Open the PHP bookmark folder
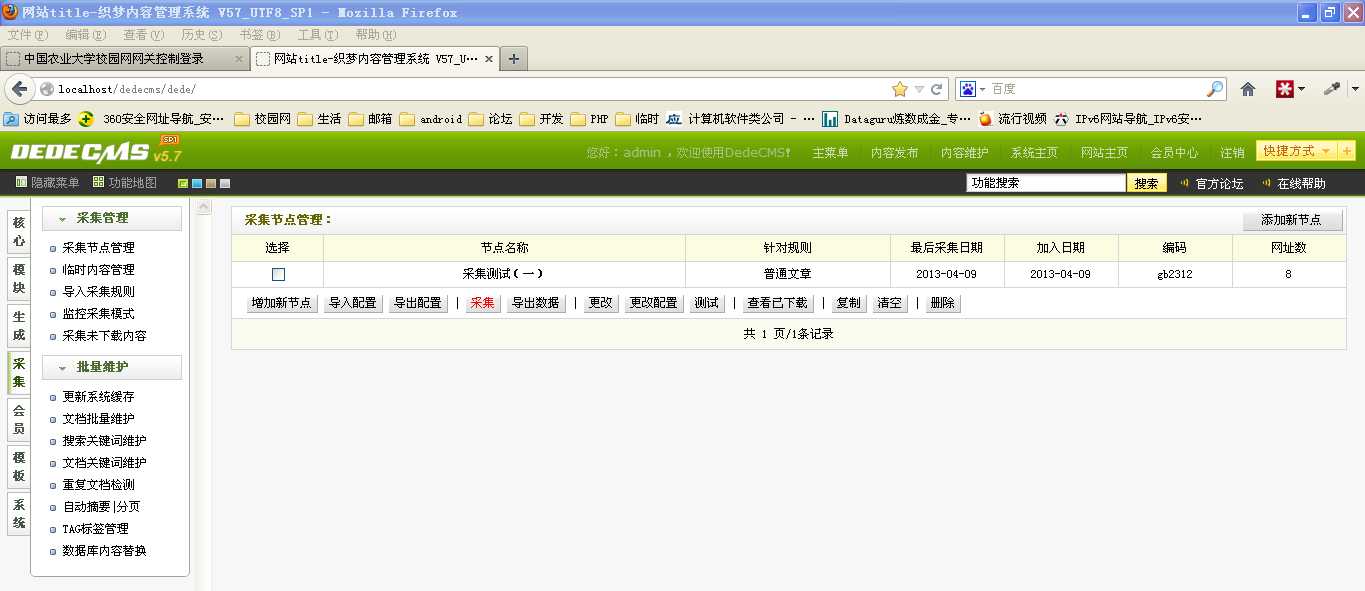The height and width of the screenshot is (591, 1365). click(590, 119)
